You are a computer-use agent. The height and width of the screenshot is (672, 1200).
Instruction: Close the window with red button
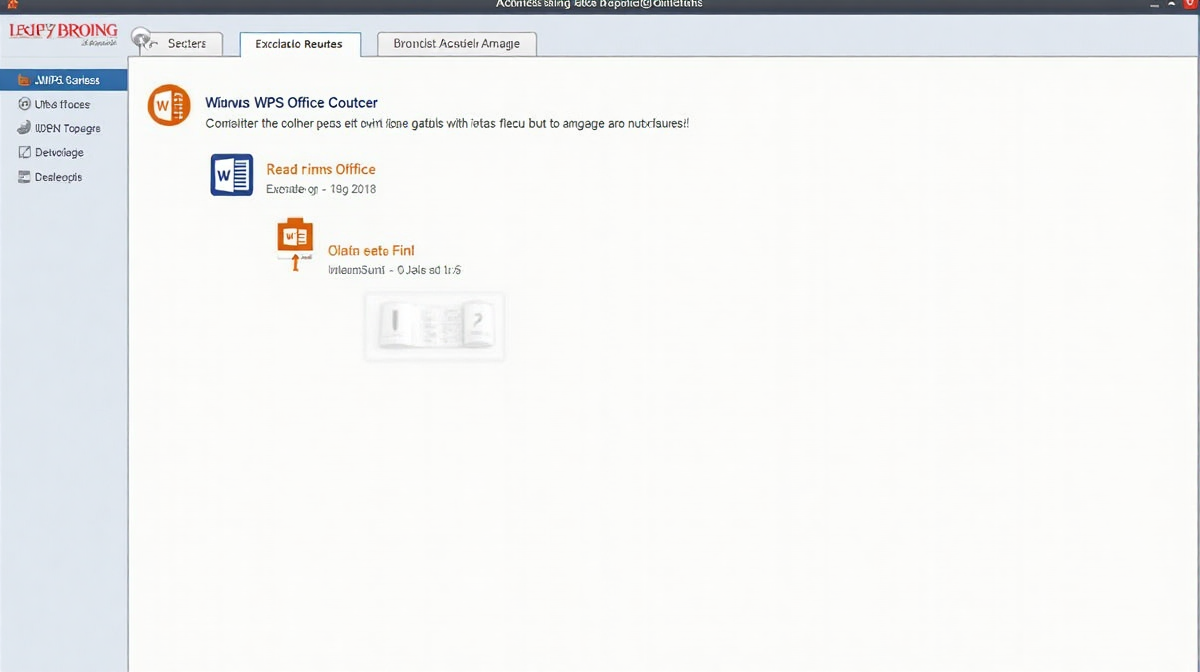click(1190, 5)
